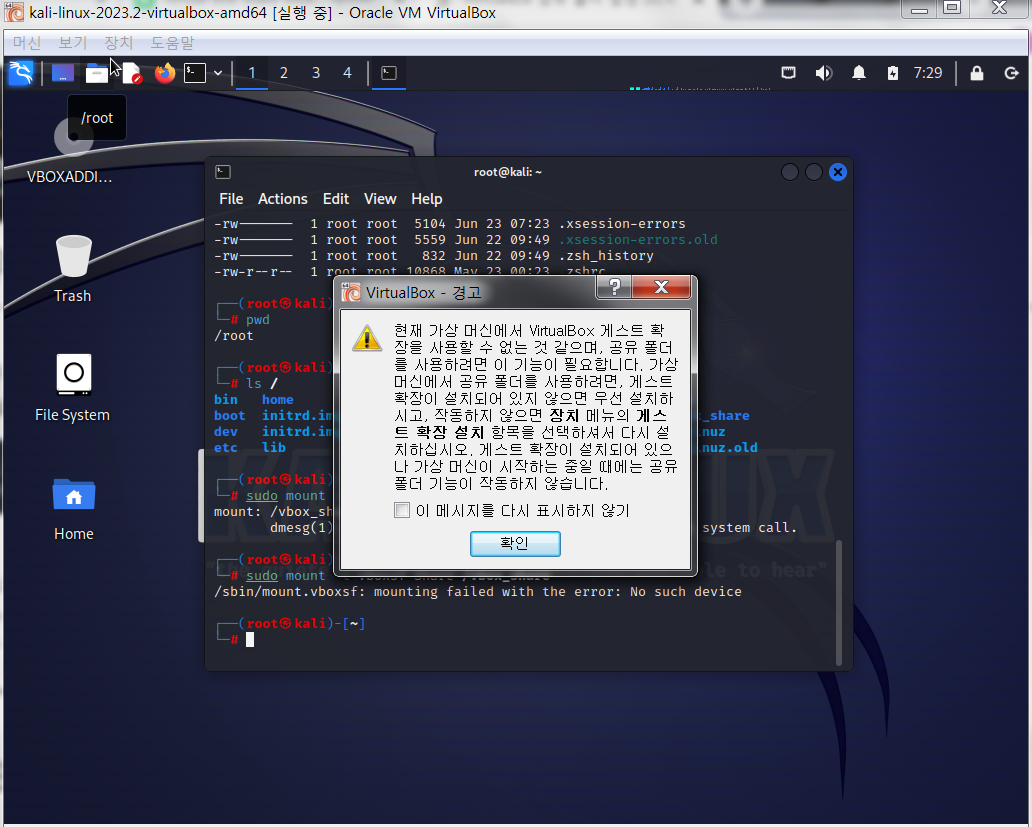Open the terminal View menu

tap(380, 199)
